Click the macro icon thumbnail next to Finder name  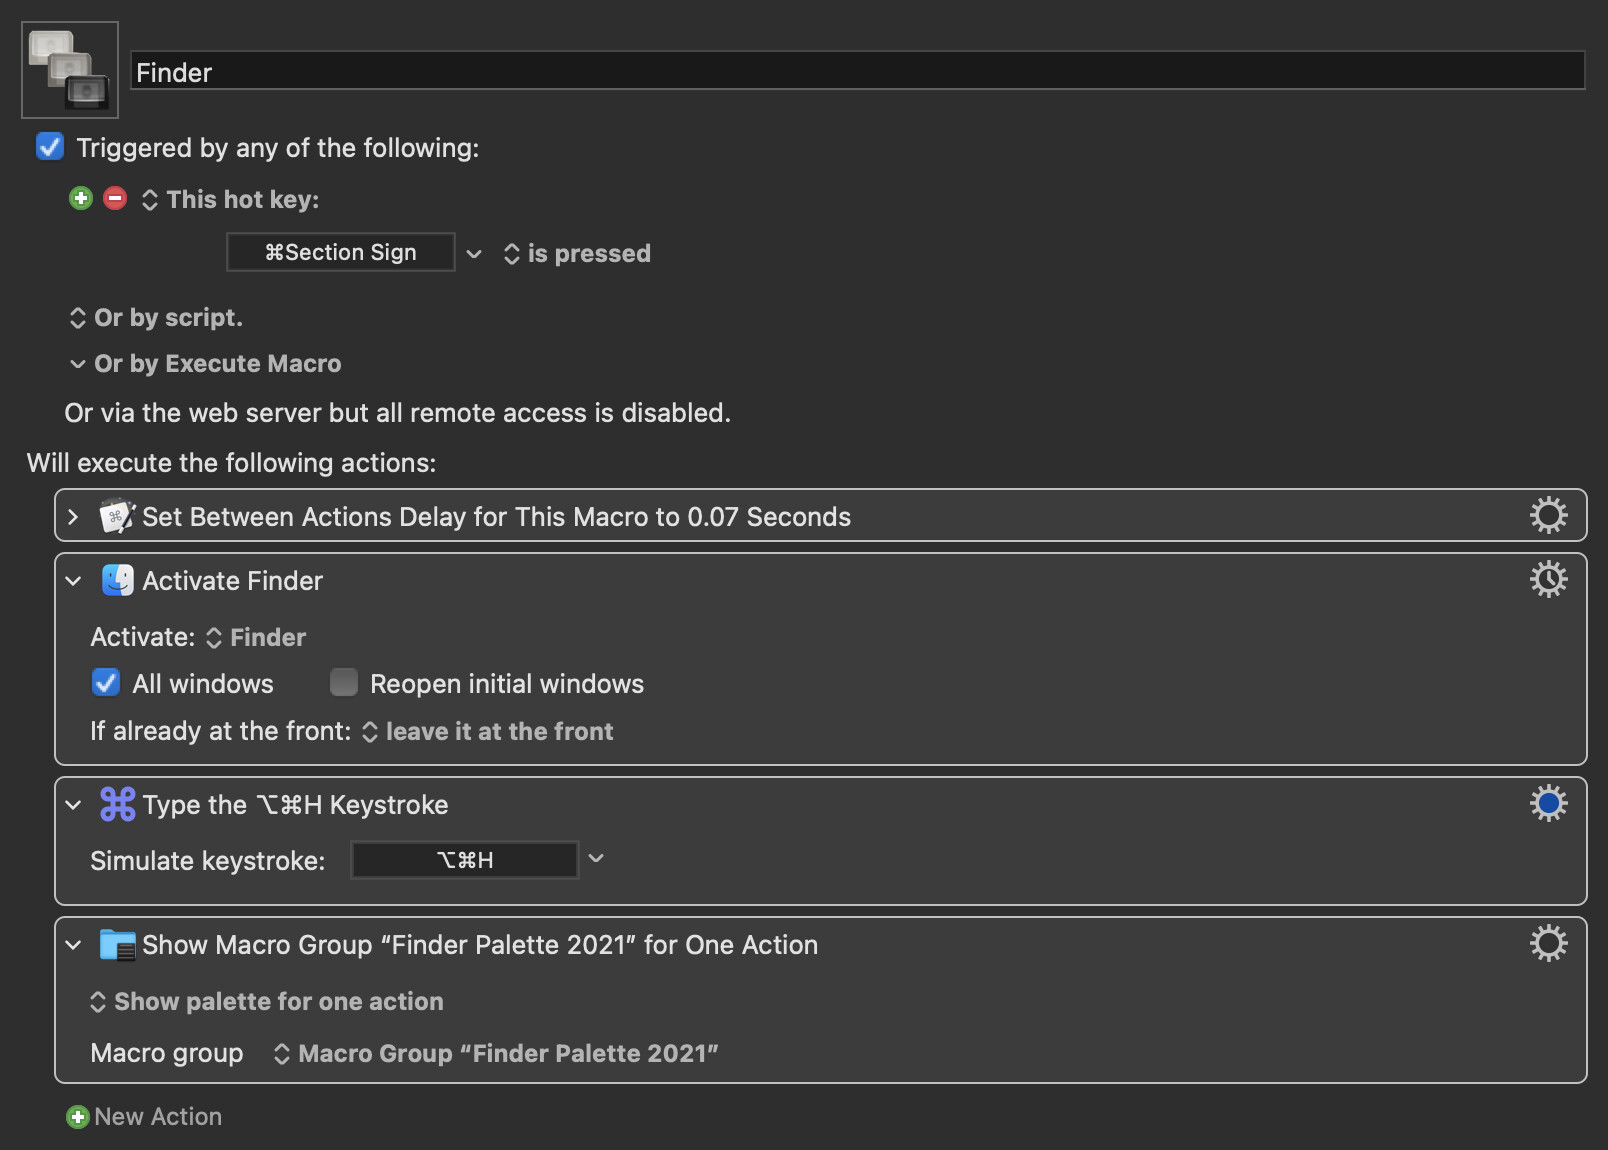tap(70, 70)
